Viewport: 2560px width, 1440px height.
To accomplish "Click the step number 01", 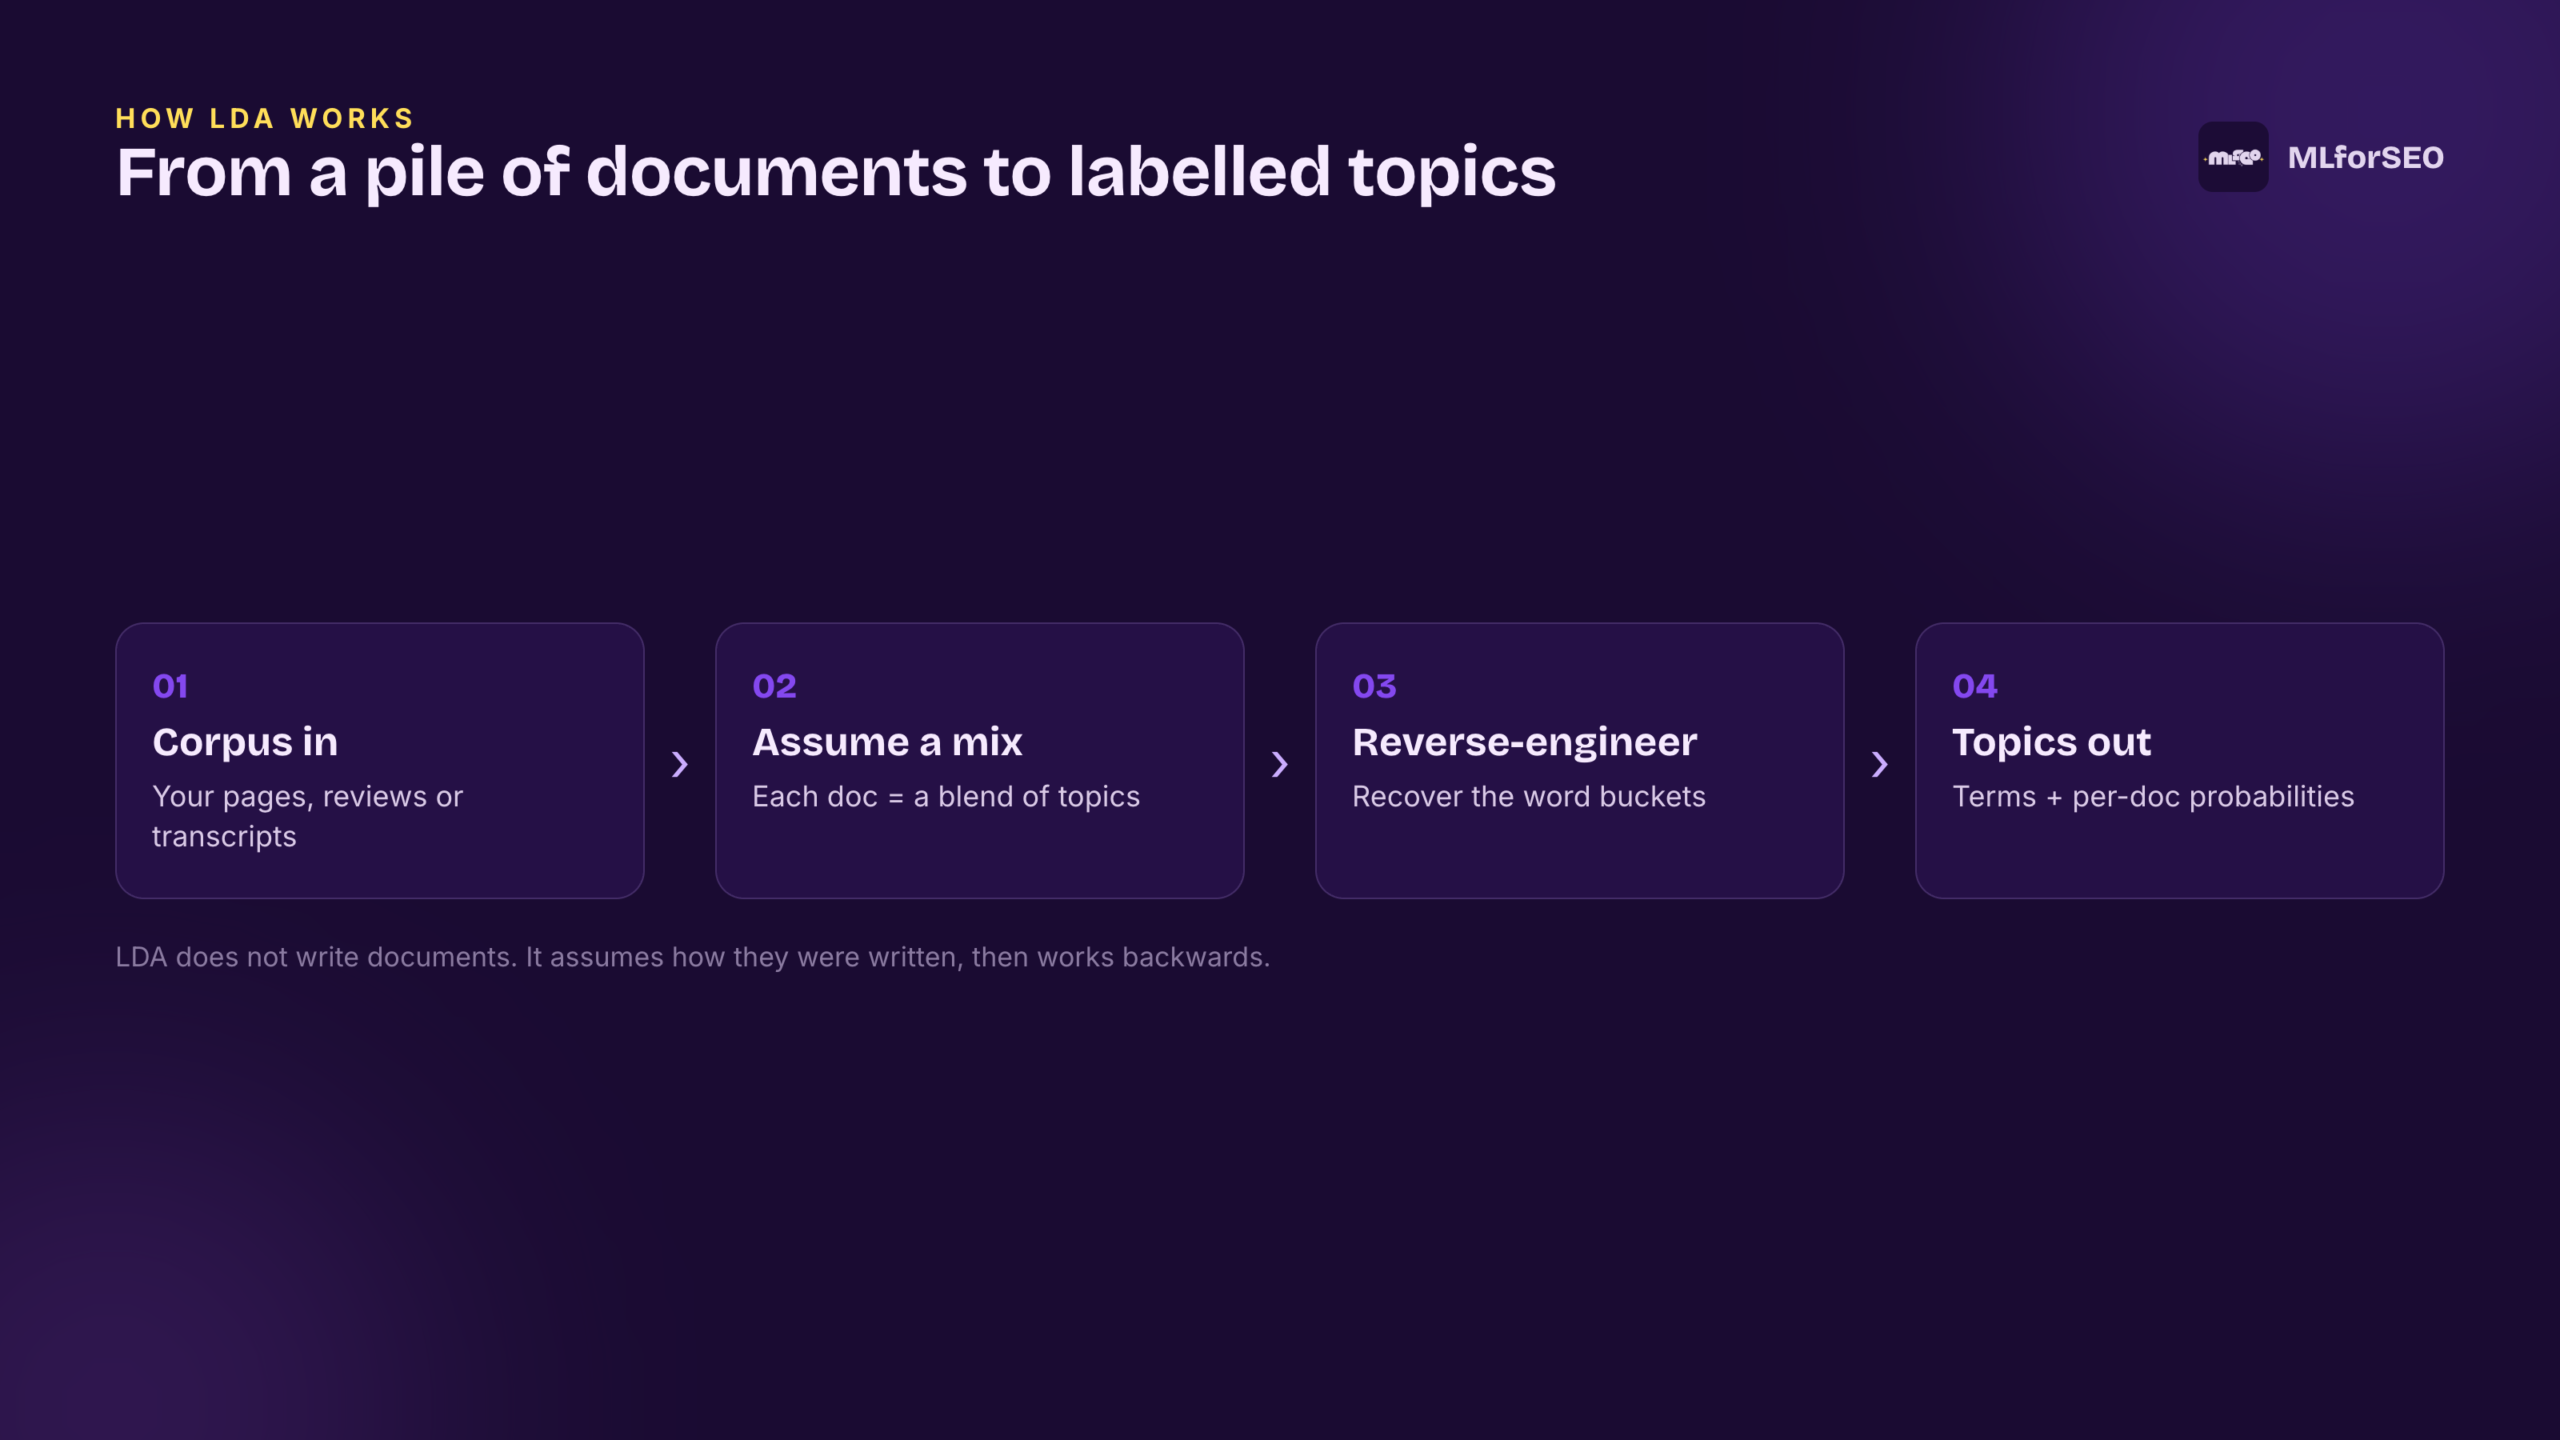I will point(170,686).
